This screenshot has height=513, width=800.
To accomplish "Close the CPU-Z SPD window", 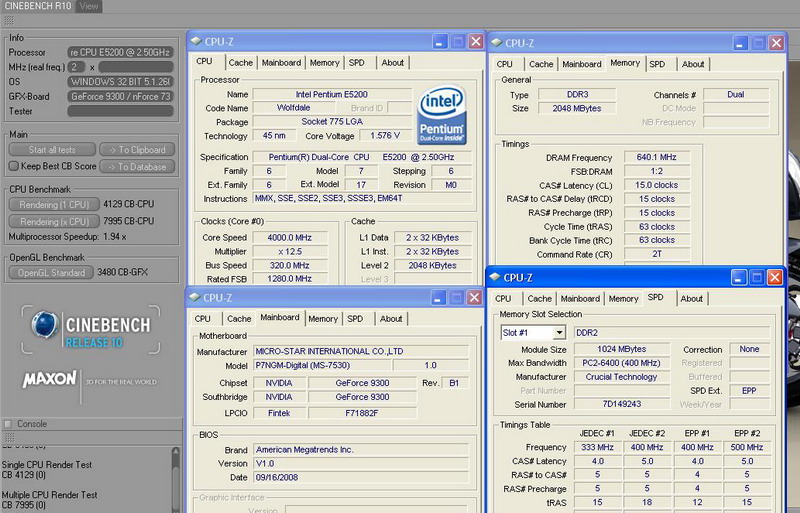I will [775, 278].
